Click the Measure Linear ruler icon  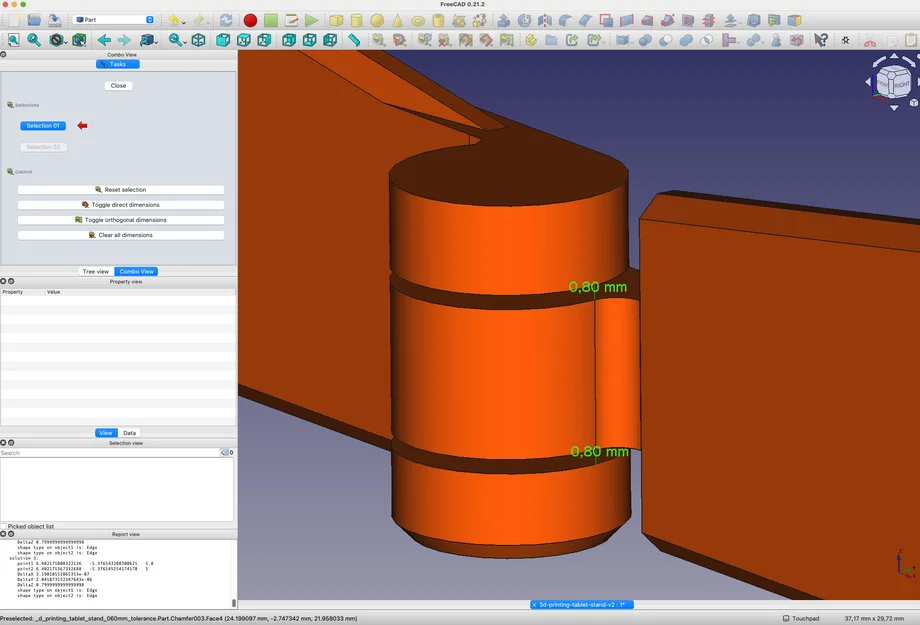click(354, 40)
